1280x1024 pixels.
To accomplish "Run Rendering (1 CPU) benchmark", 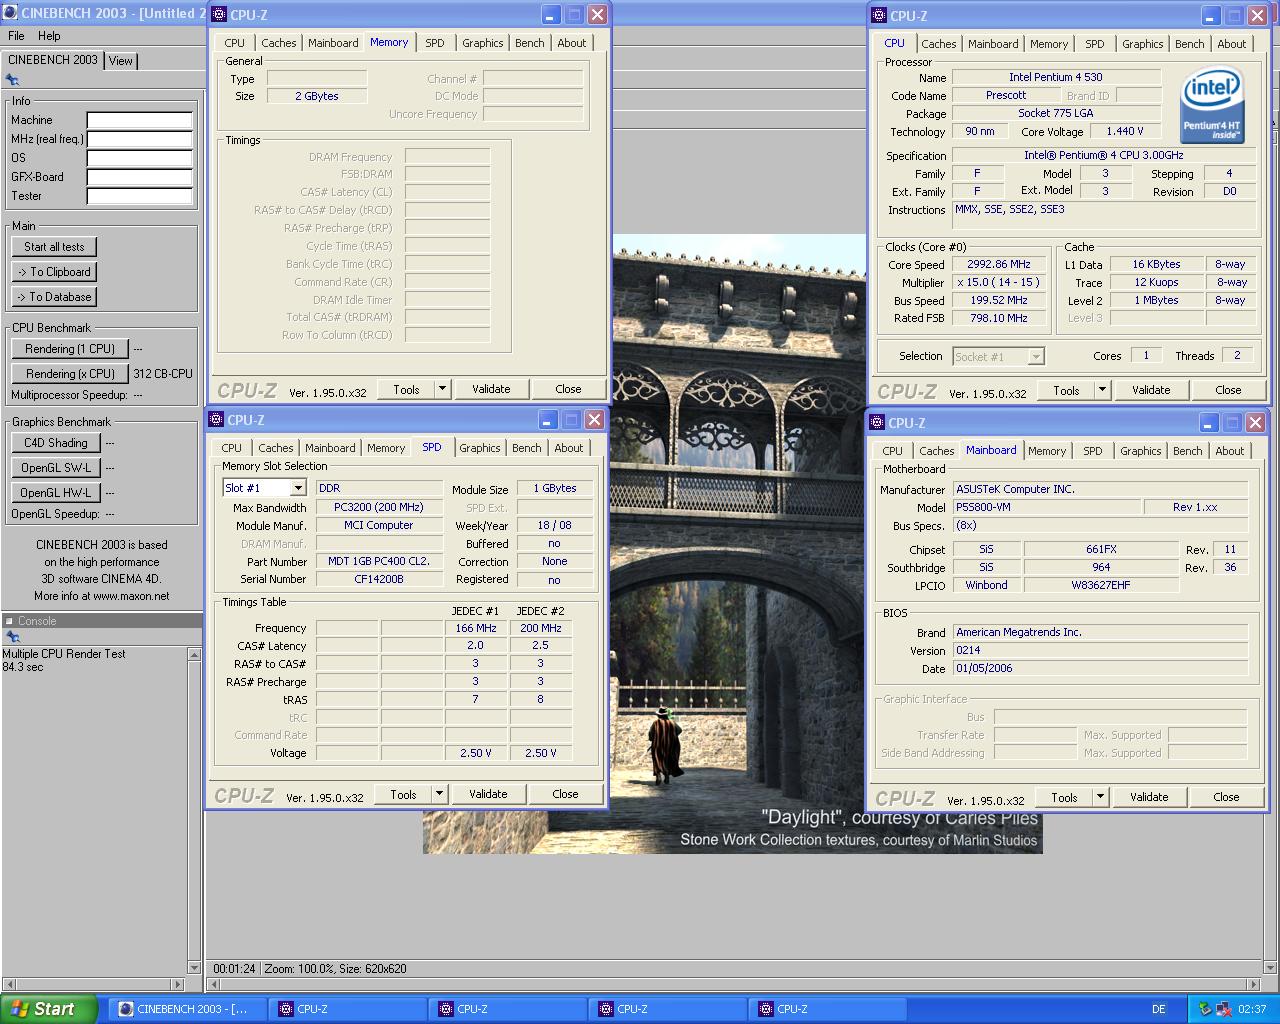I will [70, 349].
